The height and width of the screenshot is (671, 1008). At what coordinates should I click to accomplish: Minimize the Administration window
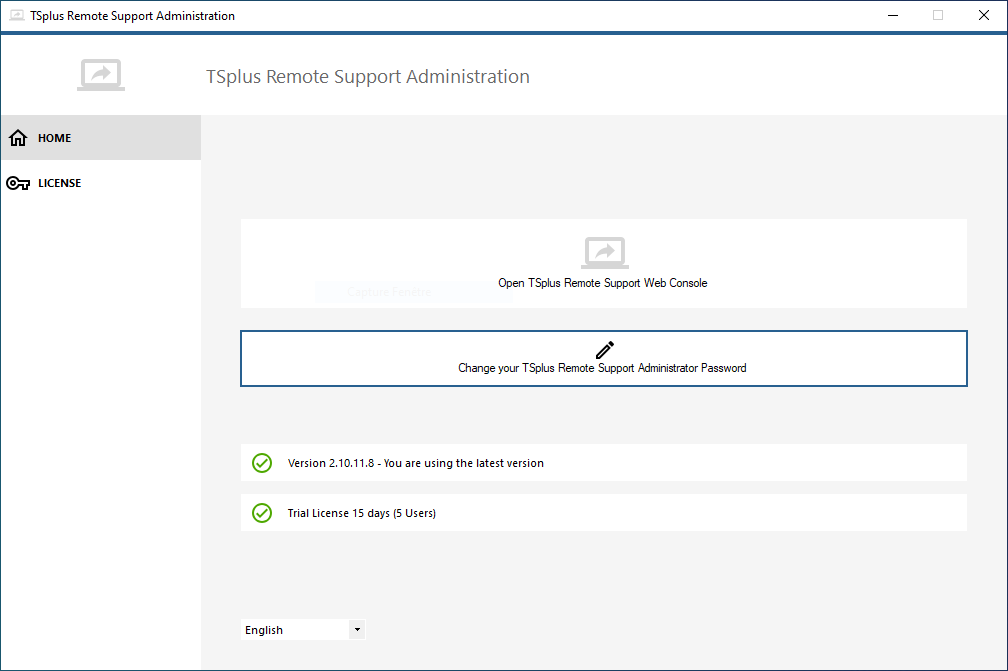[893, 15]
